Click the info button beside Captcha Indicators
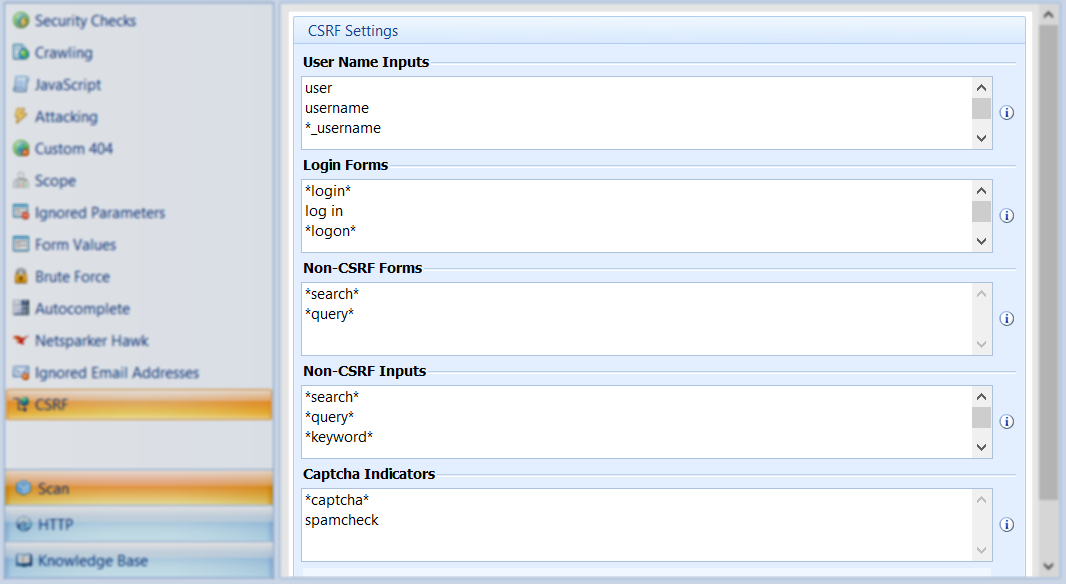The image size is (1066, 584). (1007, 524)
